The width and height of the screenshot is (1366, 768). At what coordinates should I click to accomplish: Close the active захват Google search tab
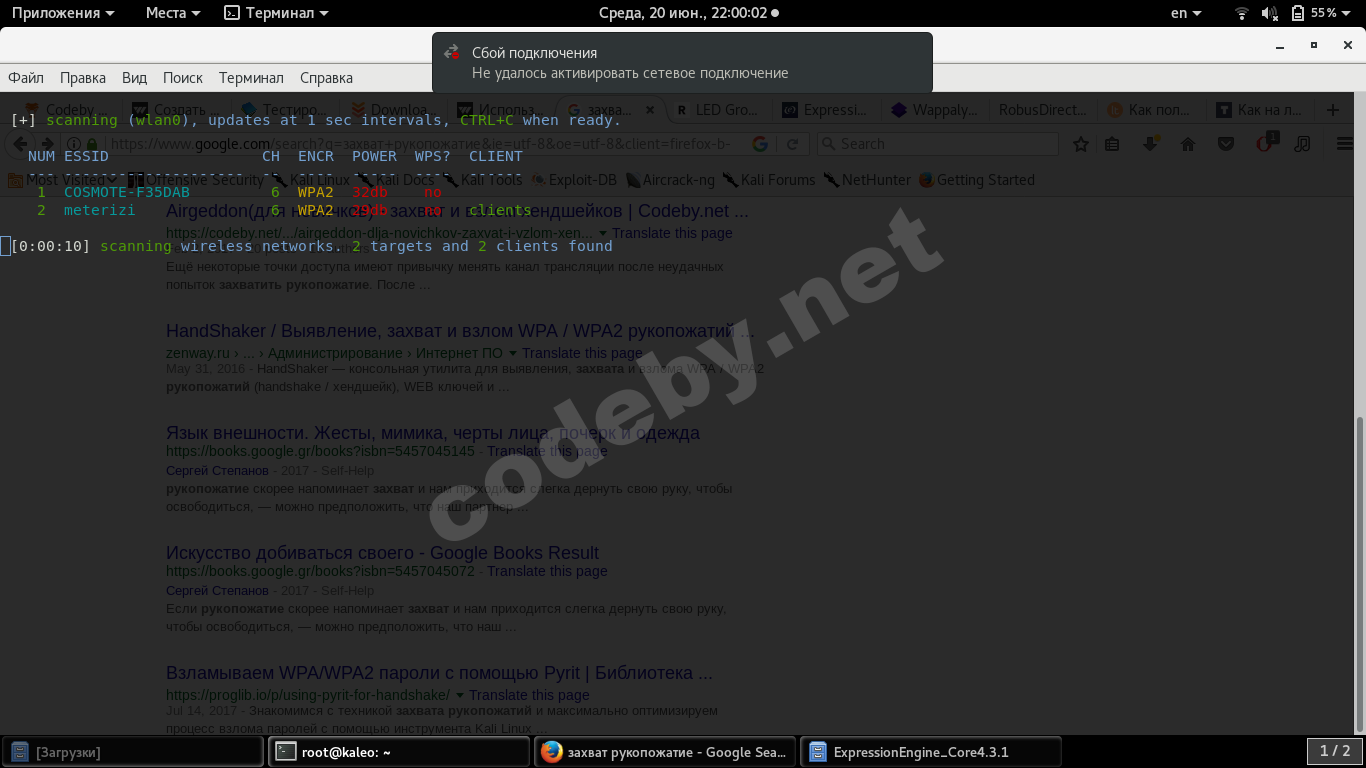[x=650, y=110]
